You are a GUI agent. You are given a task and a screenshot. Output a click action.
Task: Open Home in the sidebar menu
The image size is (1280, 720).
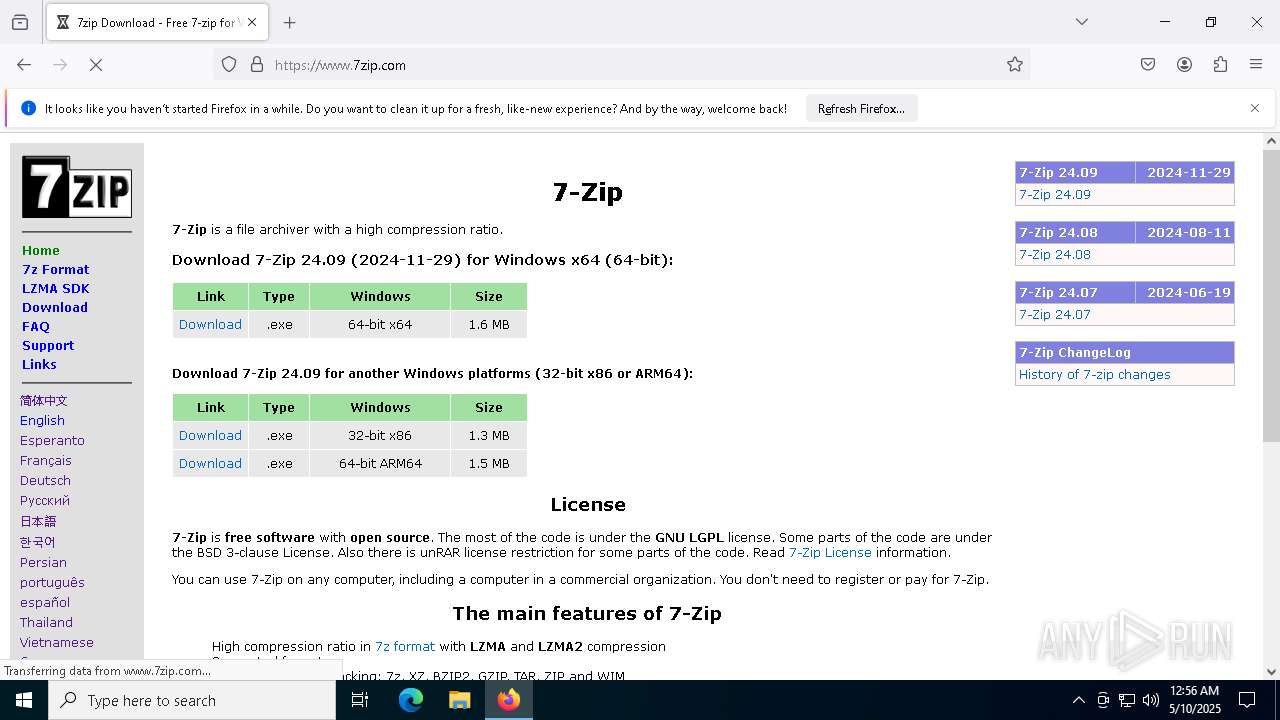[x=41, y=250]
